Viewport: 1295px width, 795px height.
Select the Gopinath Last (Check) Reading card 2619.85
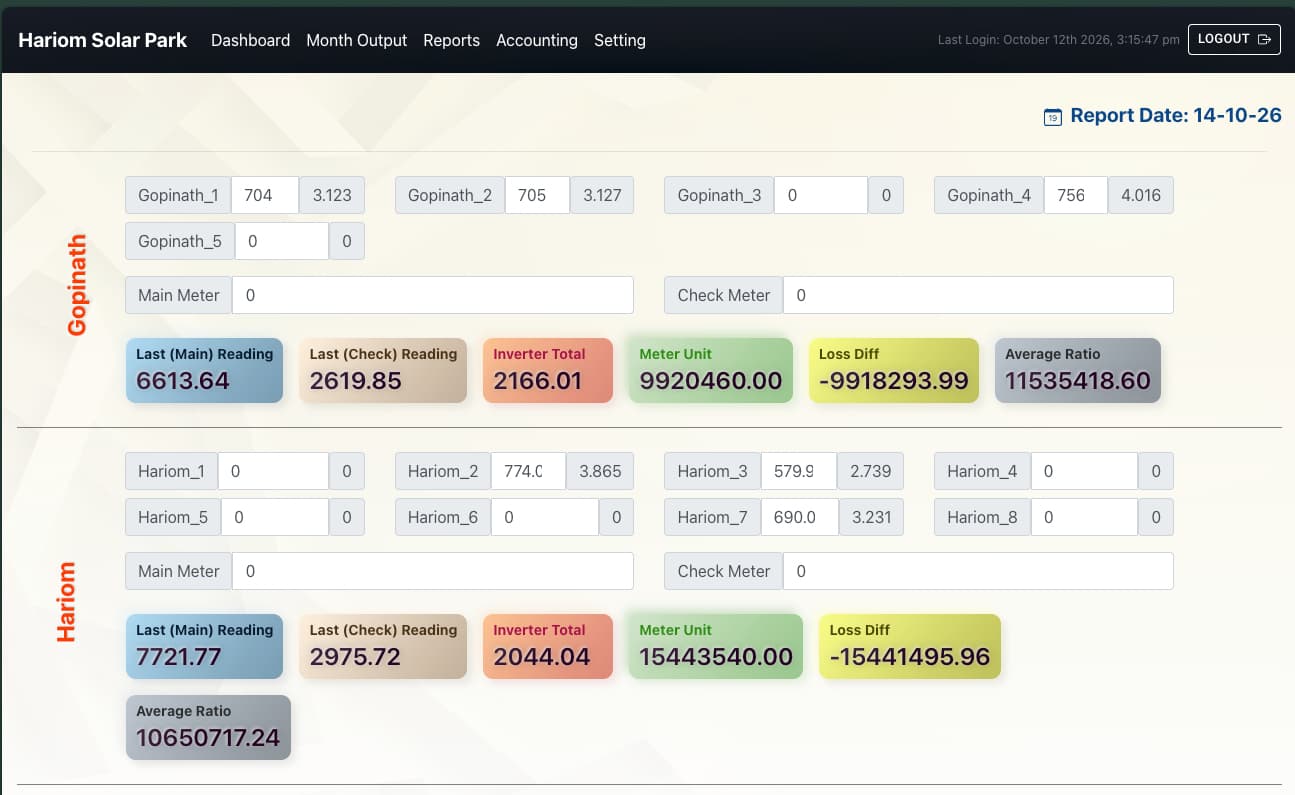[x=383, y=370]
